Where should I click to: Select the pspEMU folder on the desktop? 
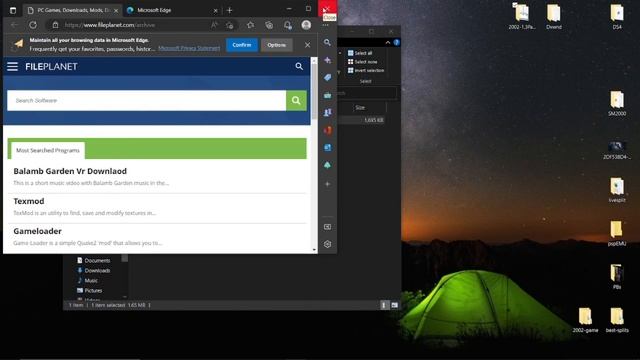pyautogui.click(x=617, y=233)
